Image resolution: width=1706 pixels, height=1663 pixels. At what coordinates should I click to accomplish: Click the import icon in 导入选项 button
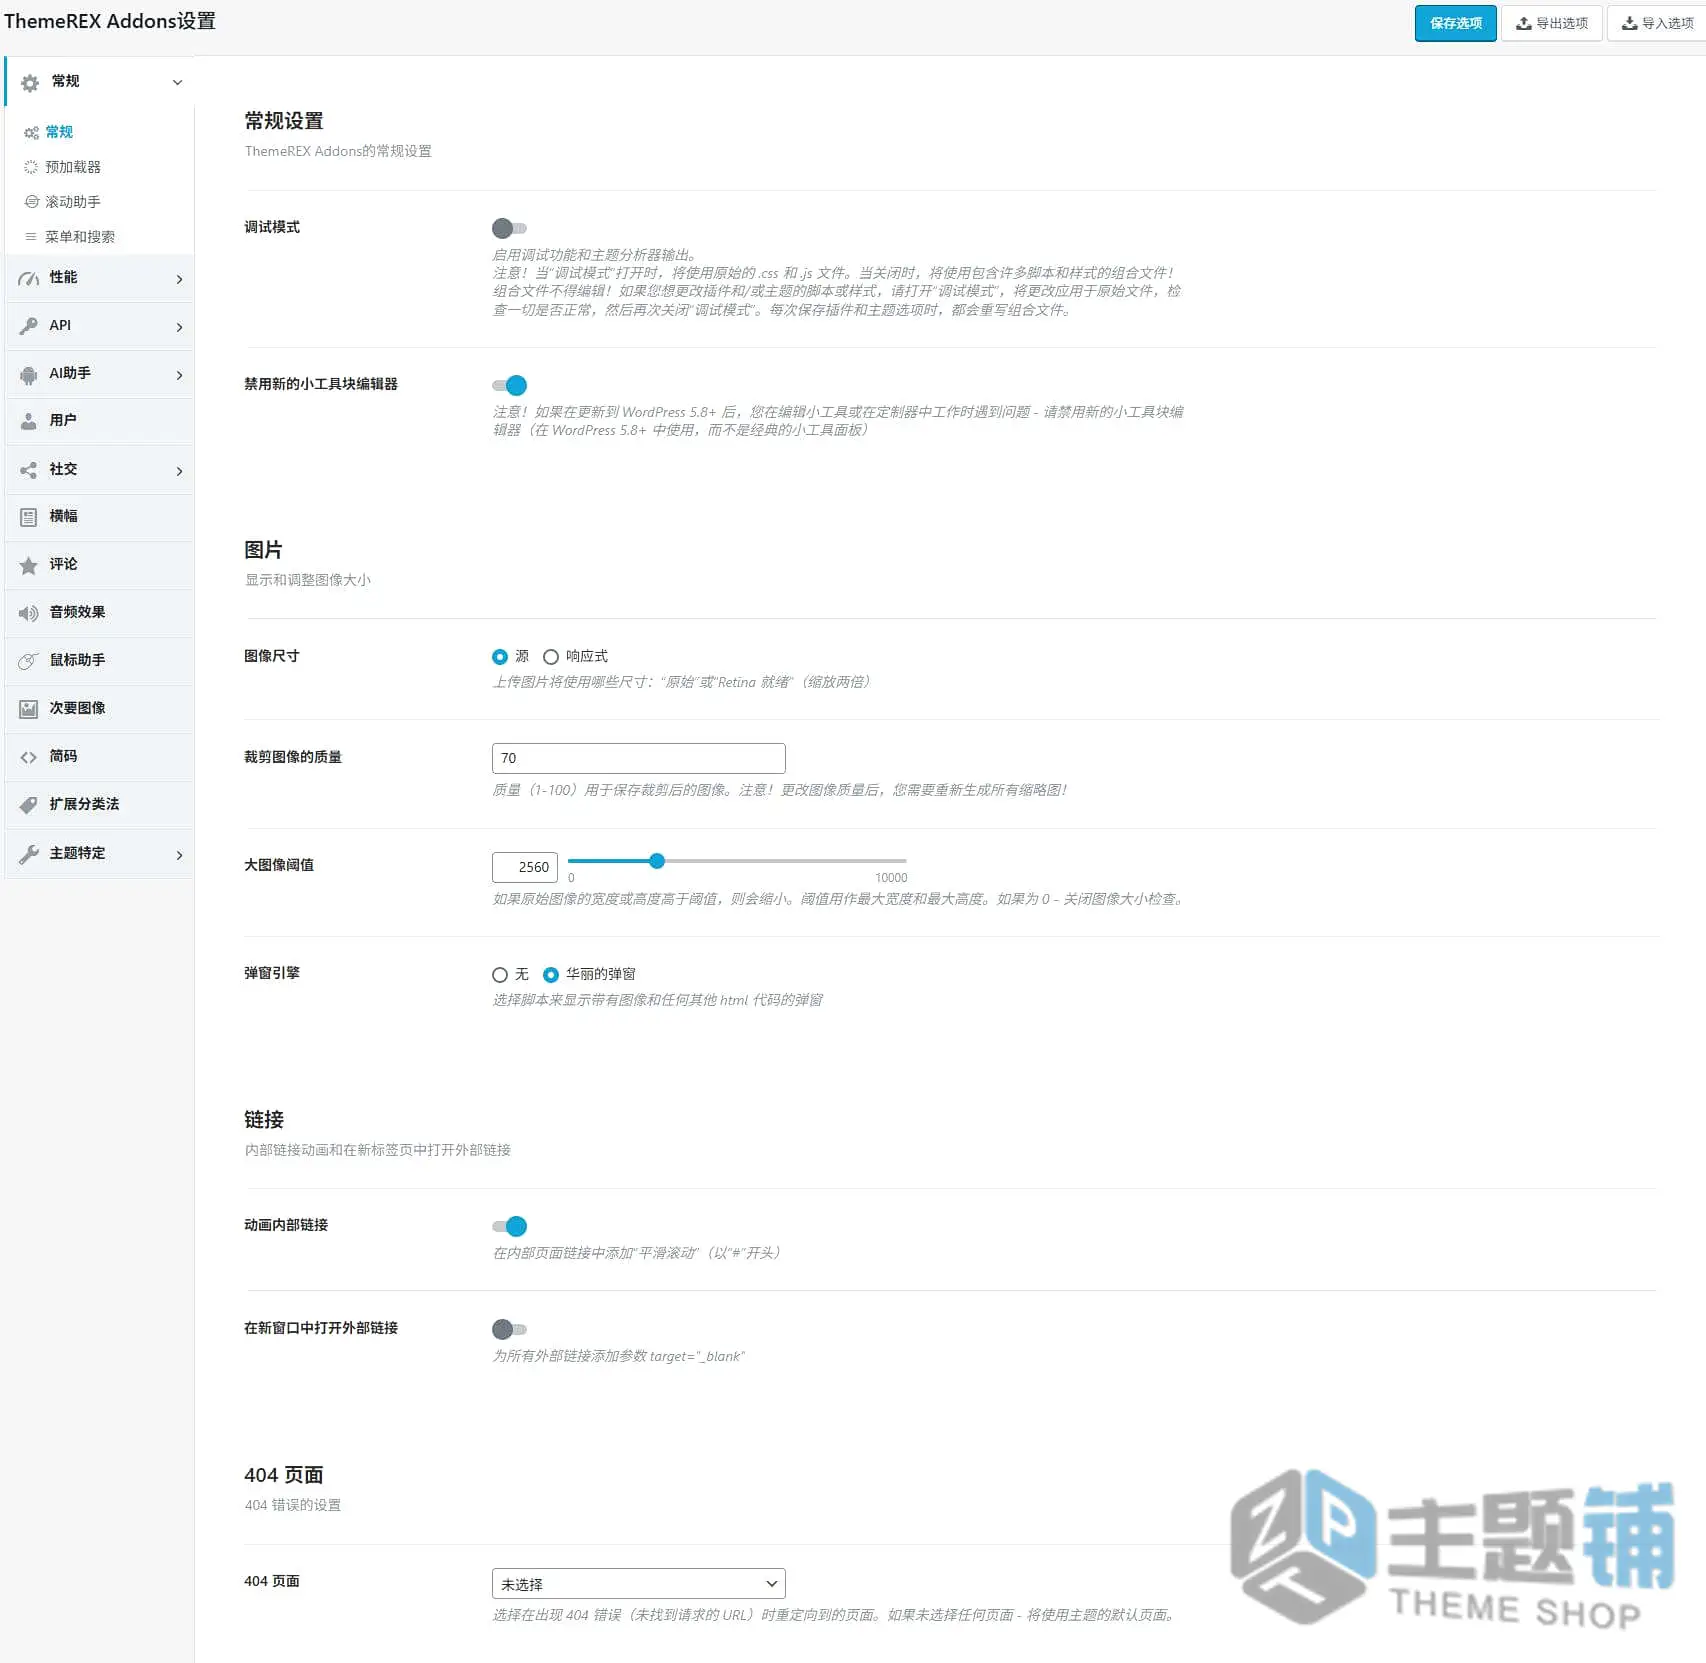click(1630, 23)
